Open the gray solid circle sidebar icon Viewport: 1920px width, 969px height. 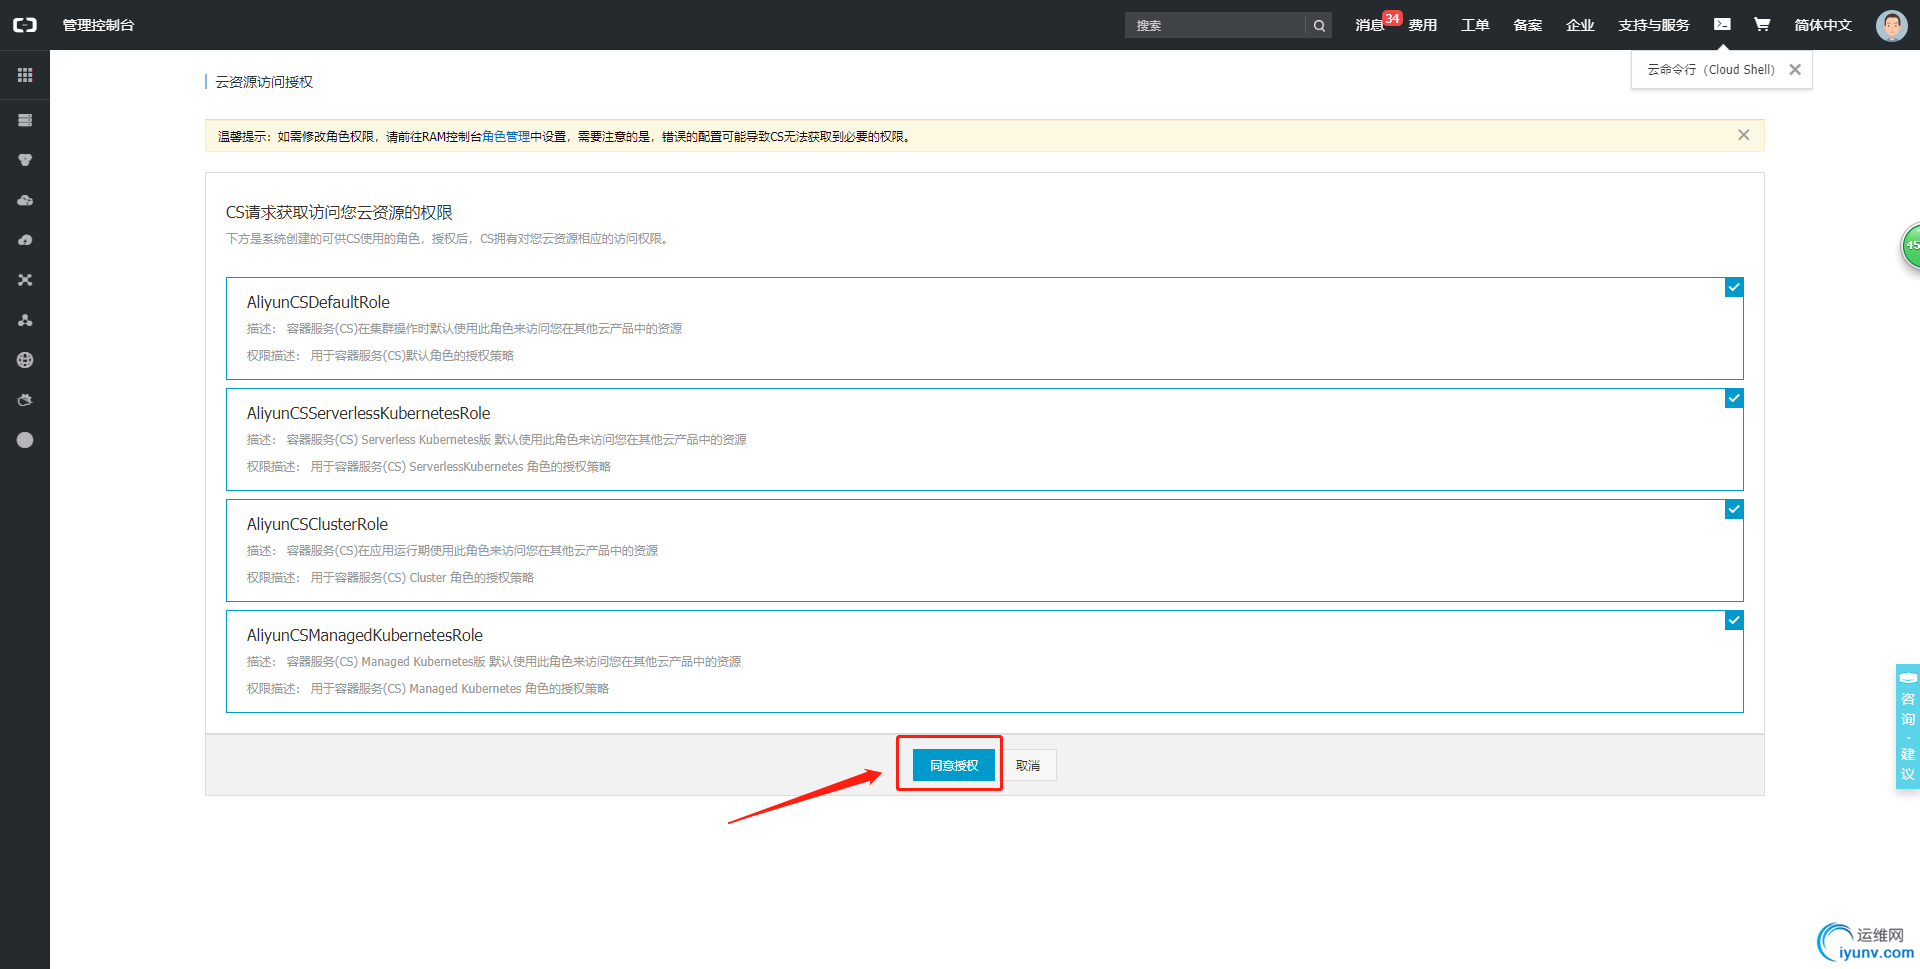(25, 440)
